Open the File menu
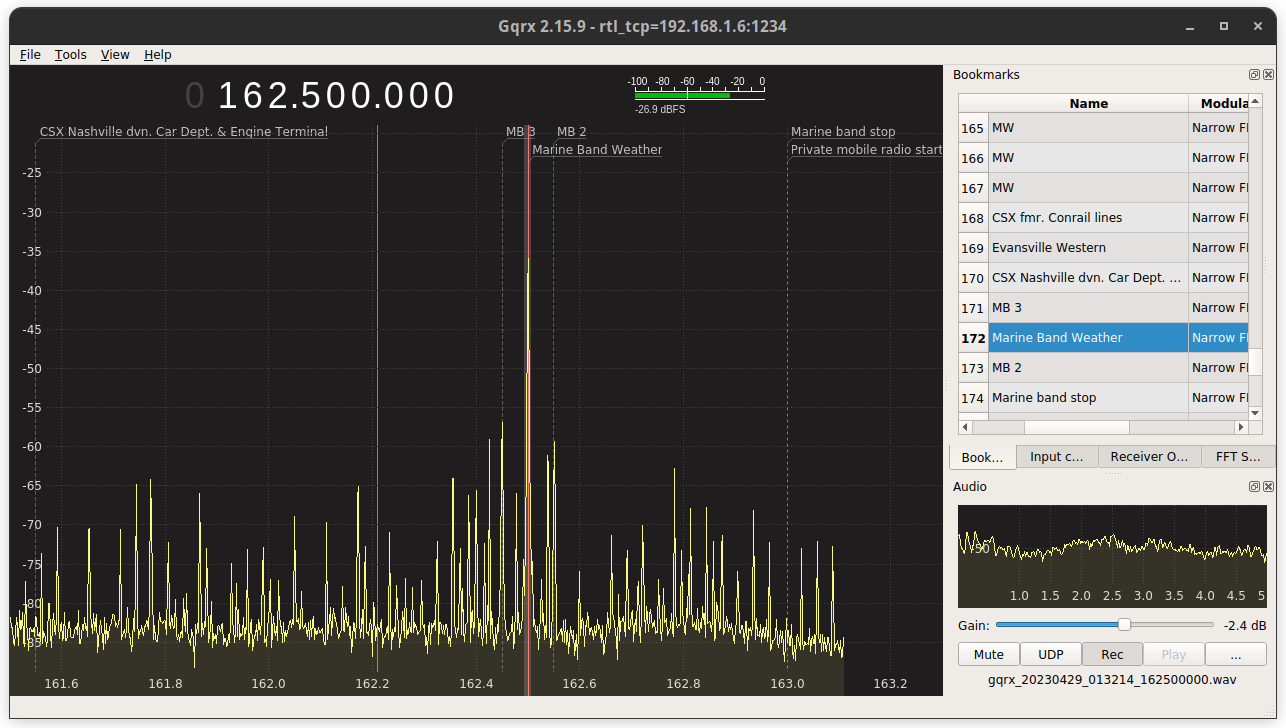Screen dimensions: 1286x728 pyautogui.click(x=30, y=54)
